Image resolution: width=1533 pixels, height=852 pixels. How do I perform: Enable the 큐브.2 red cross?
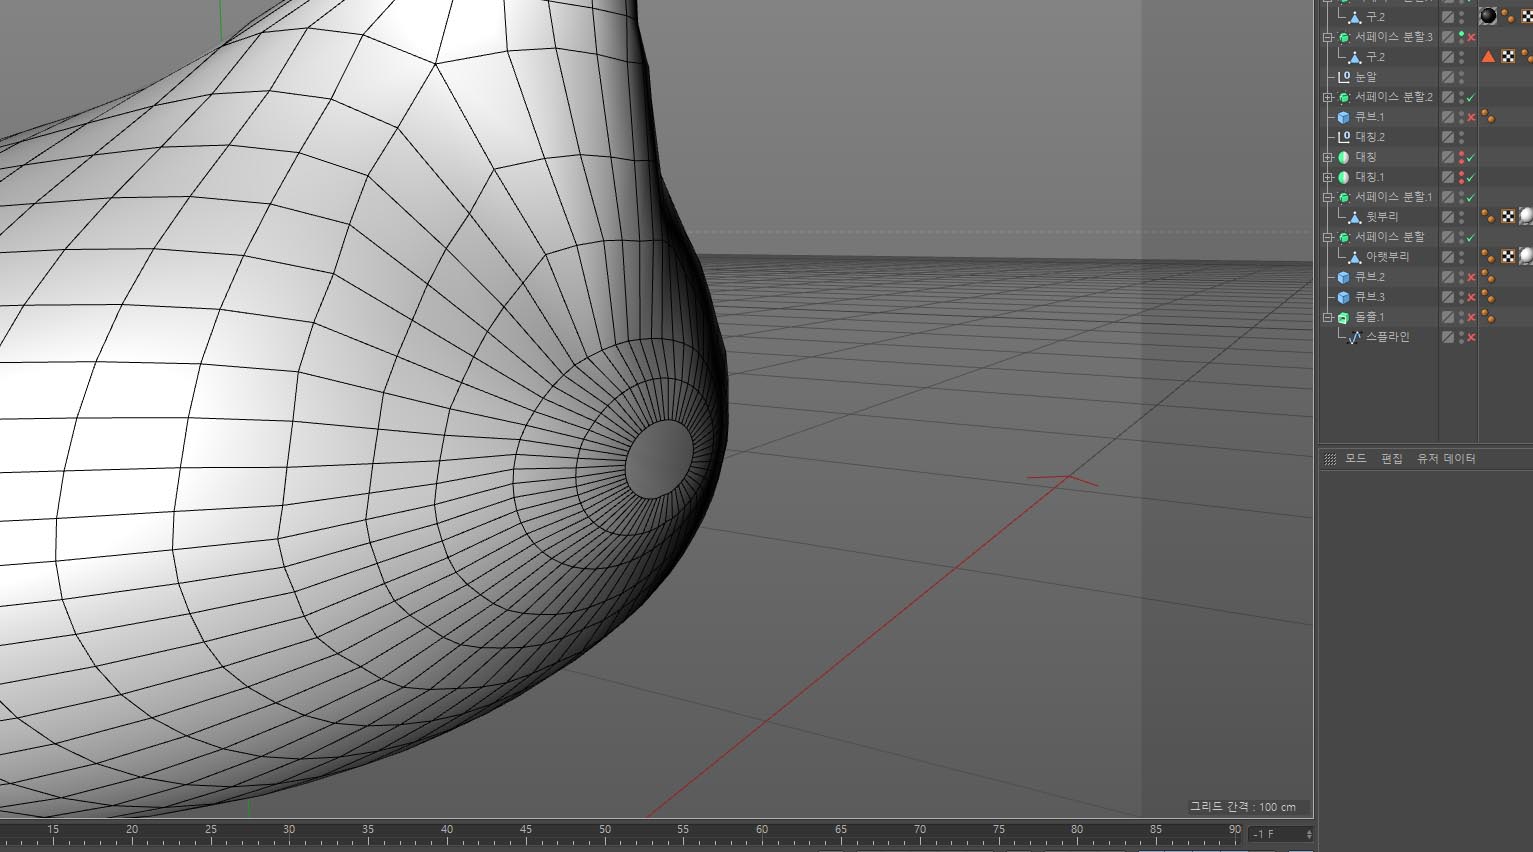pyautogui.click(x=1471, y=277)
